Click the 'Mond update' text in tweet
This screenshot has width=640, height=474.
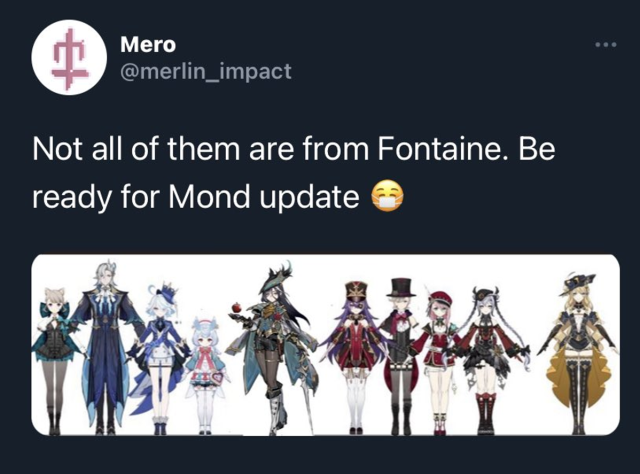pyautogui.click(x=264, y=197)
